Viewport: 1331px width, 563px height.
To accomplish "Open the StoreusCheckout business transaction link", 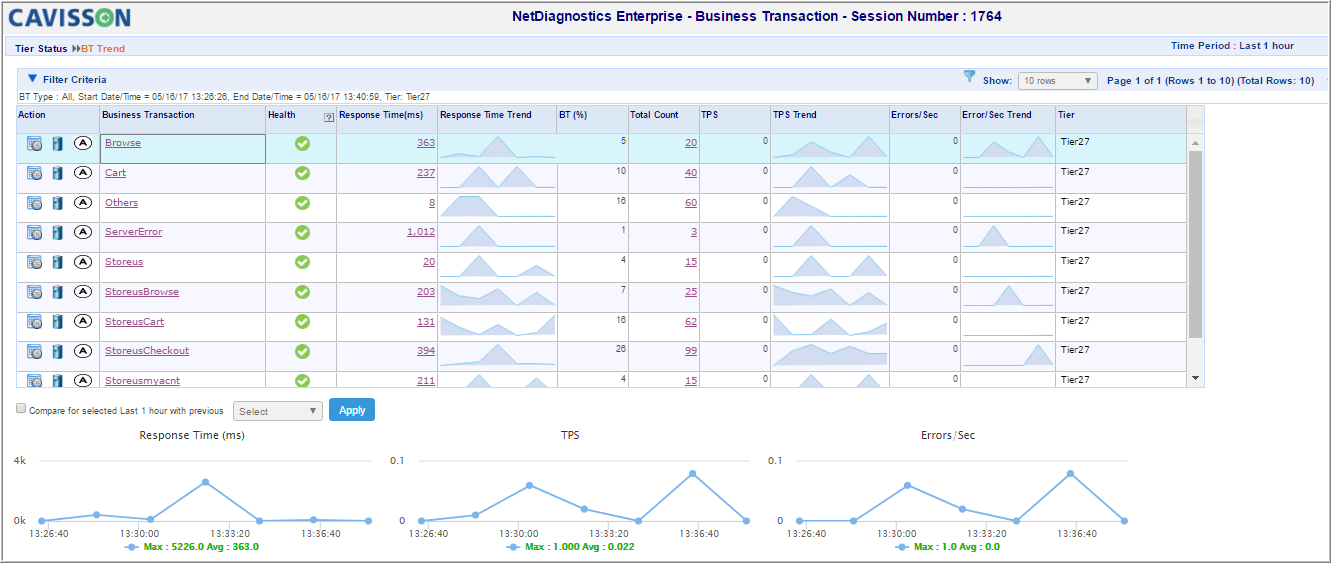I will [x=147, y=351].
